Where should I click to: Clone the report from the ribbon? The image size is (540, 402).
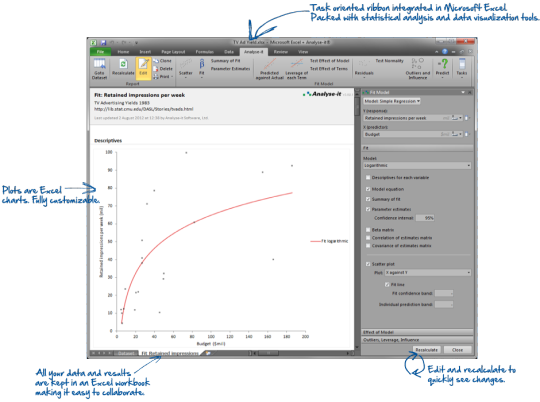click(162, 61)
